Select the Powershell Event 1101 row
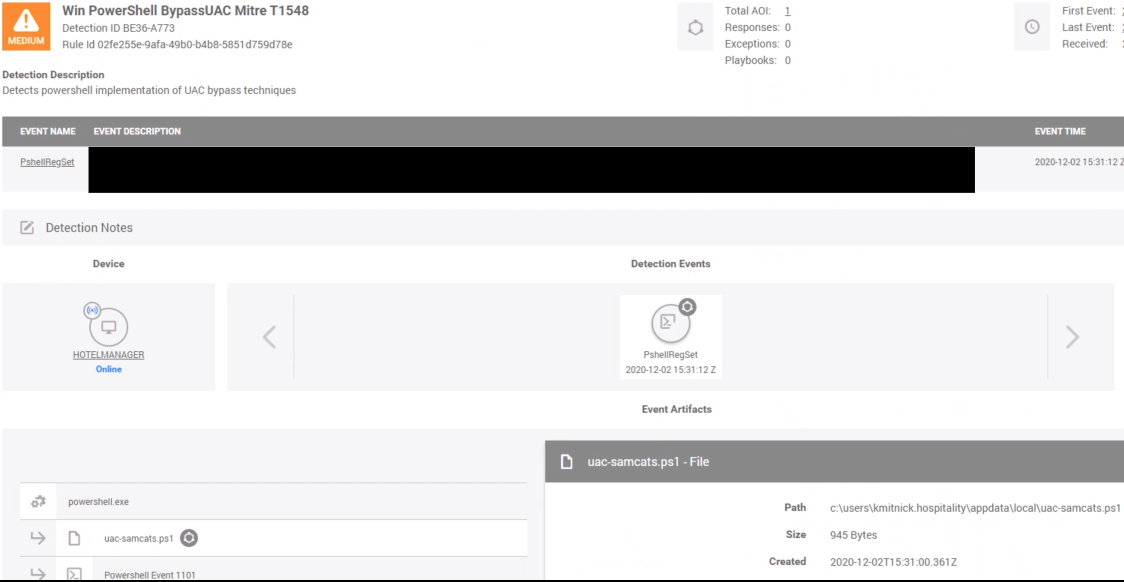The image size is (1124, 582). click(273, 569)
